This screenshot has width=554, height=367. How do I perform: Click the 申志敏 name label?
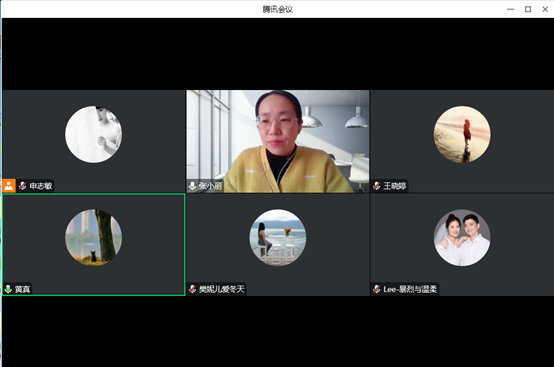(41, 186)
